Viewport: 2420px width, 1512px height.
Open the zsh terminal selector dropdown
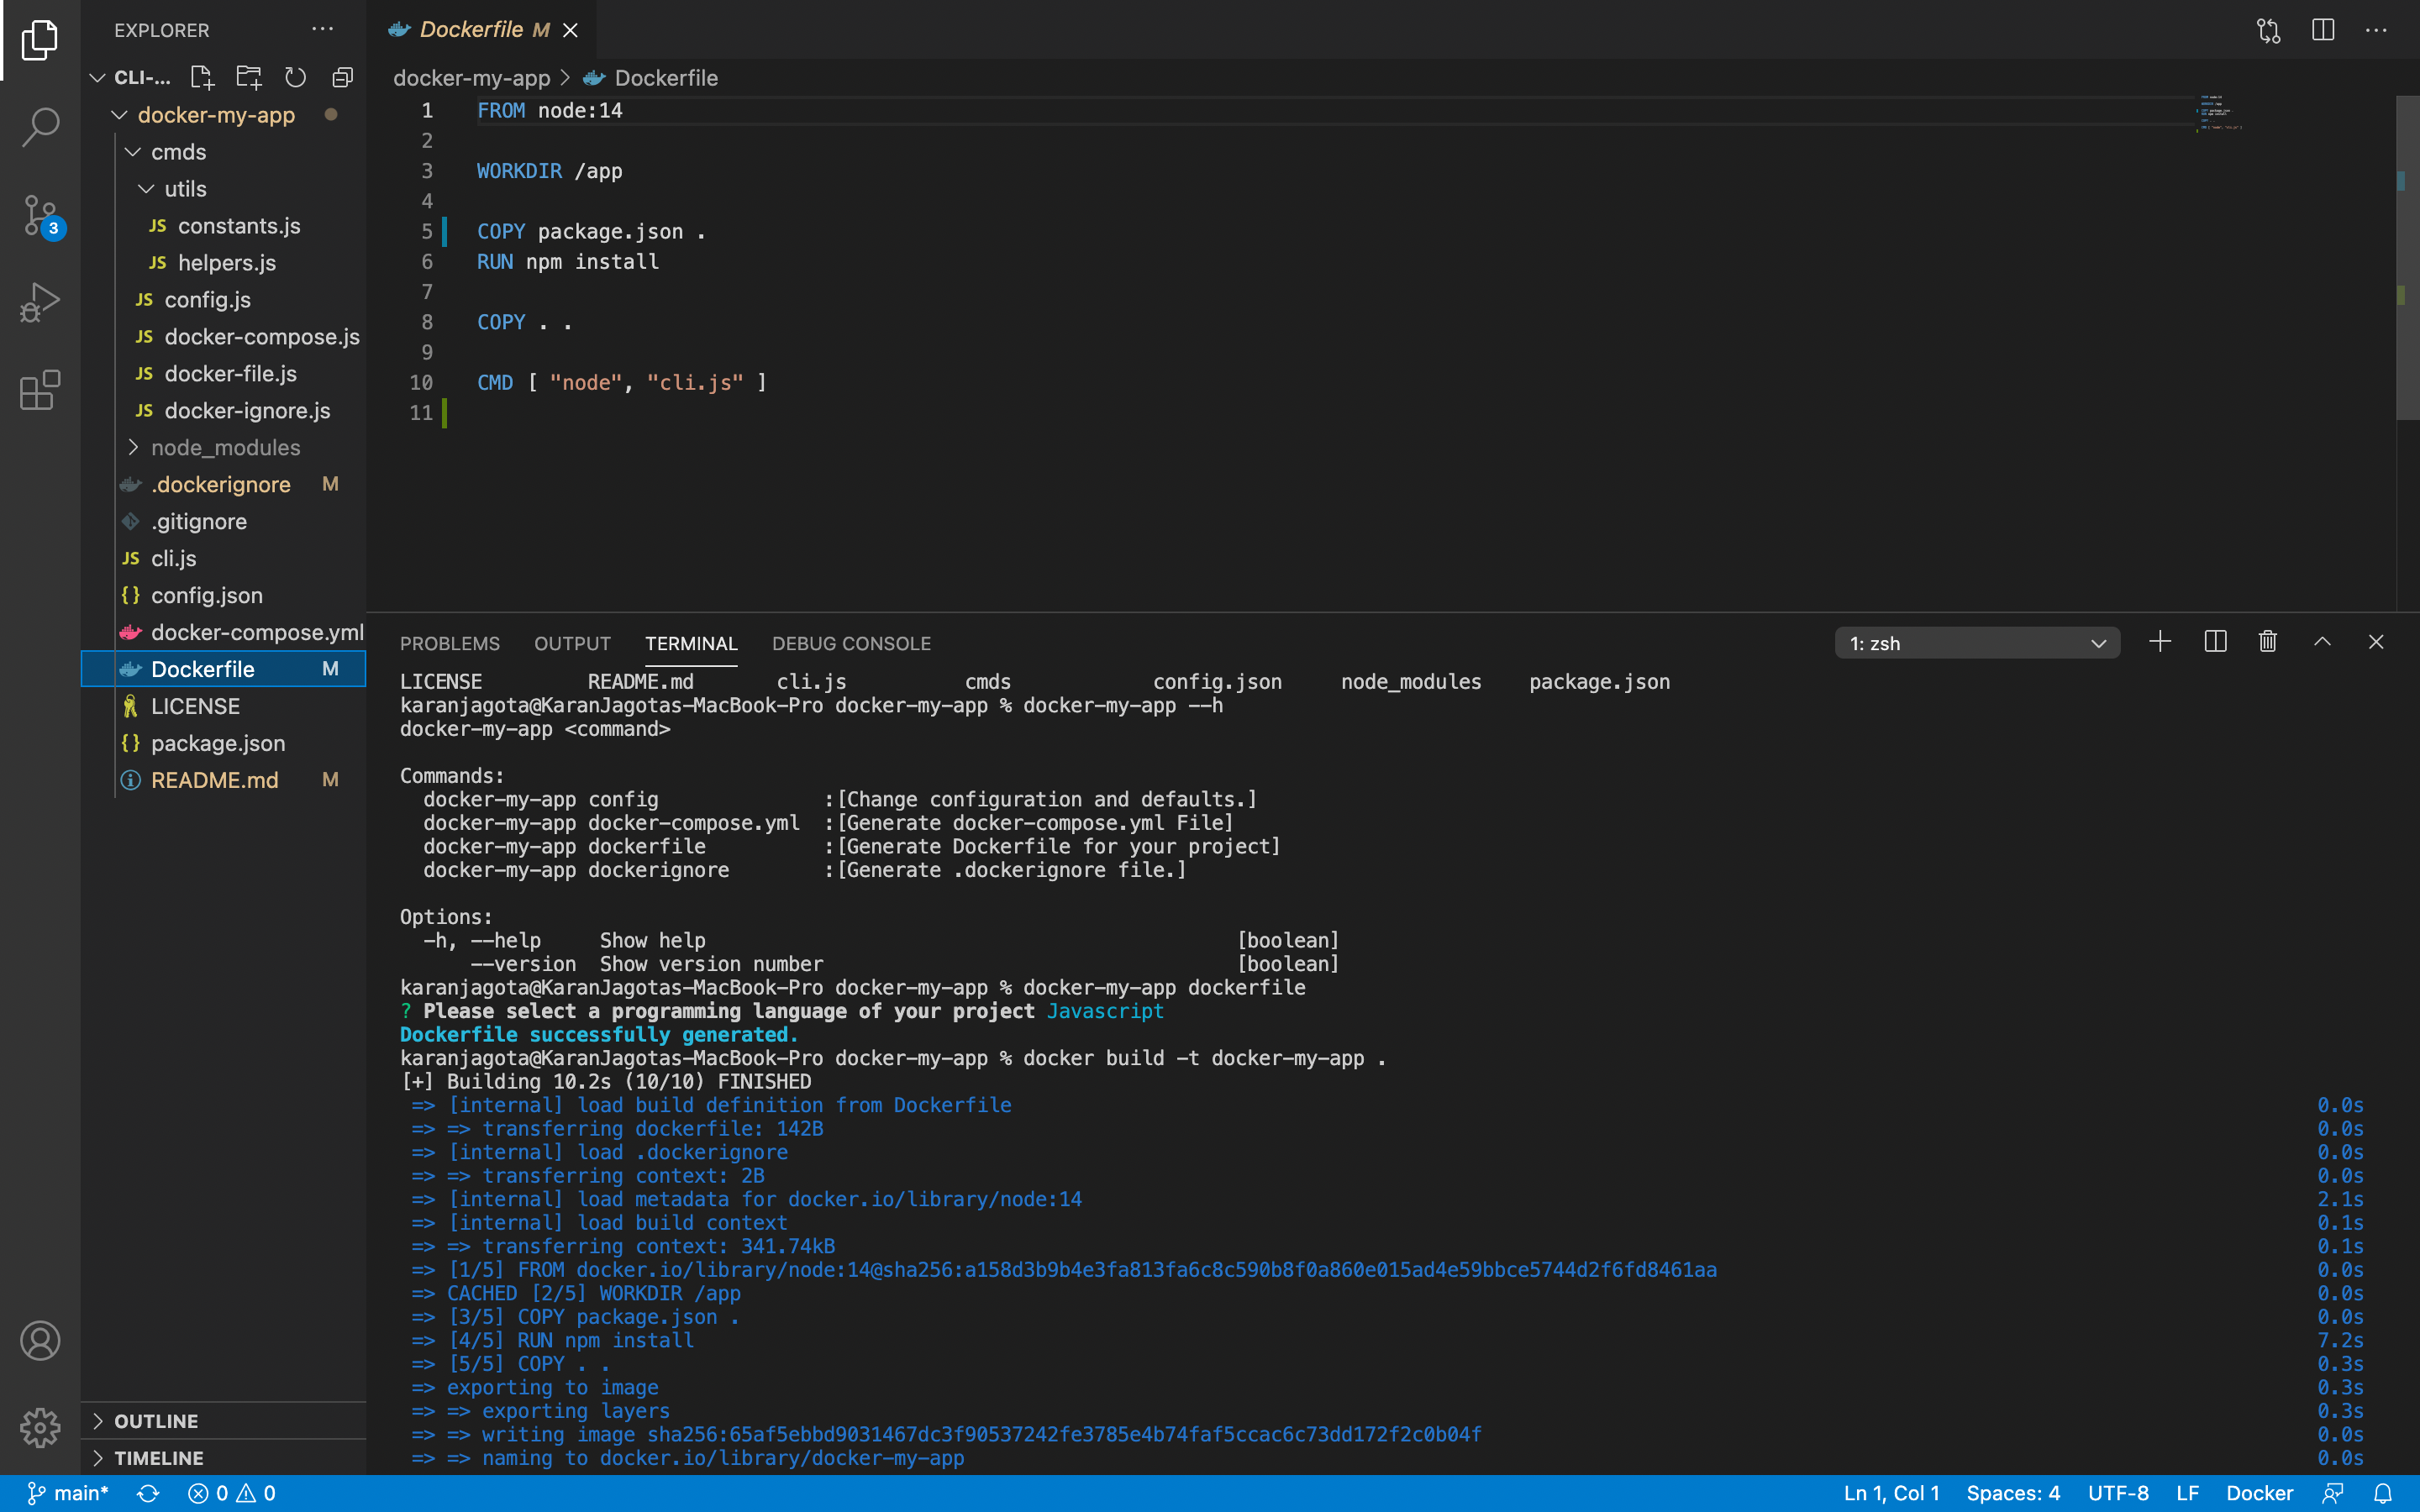point(1976,643)
